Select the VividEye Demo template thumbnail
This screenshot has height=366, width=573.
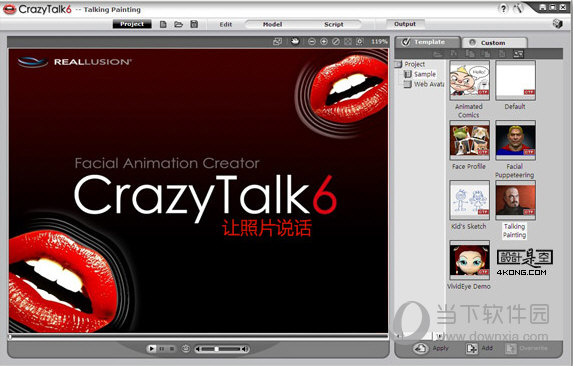[x=470, y=260]
